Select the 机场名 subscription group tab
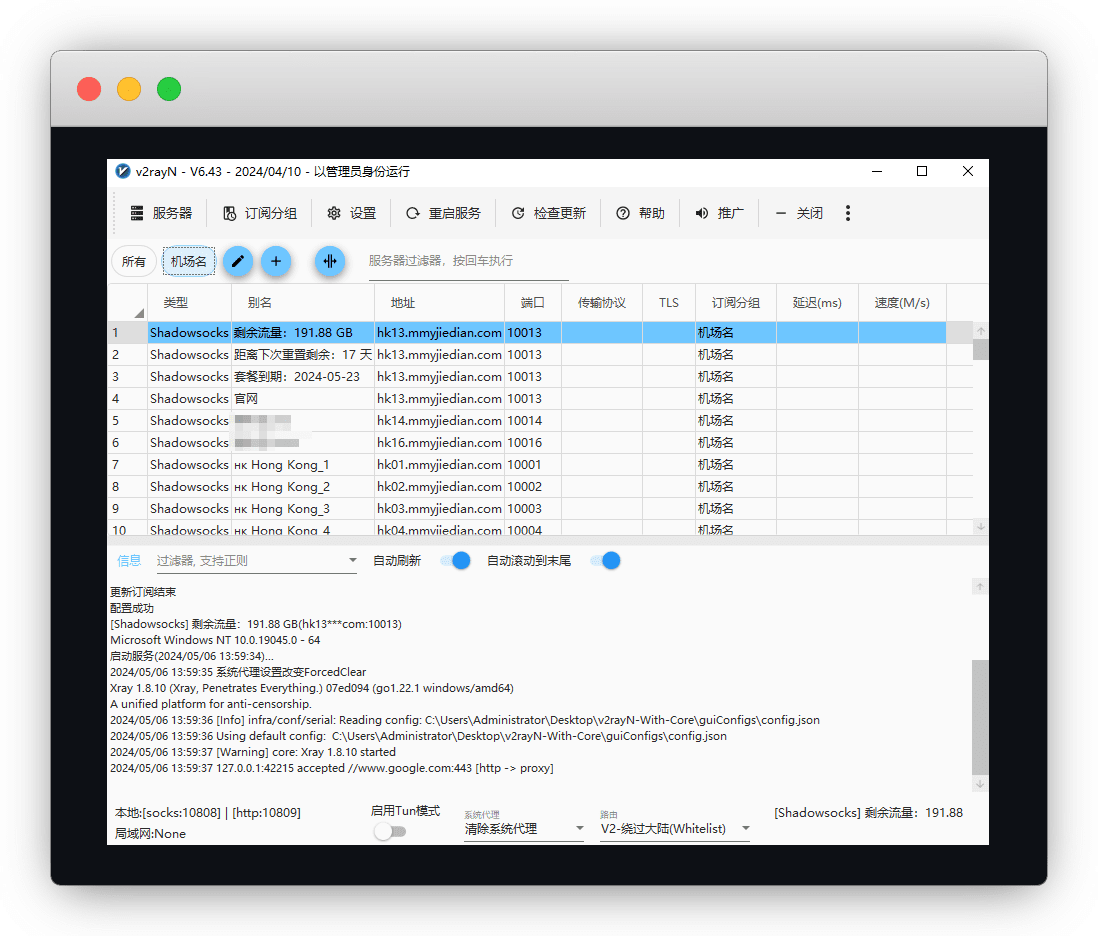1098x936 pixels. pyautogui.click(x=189, y=262)
